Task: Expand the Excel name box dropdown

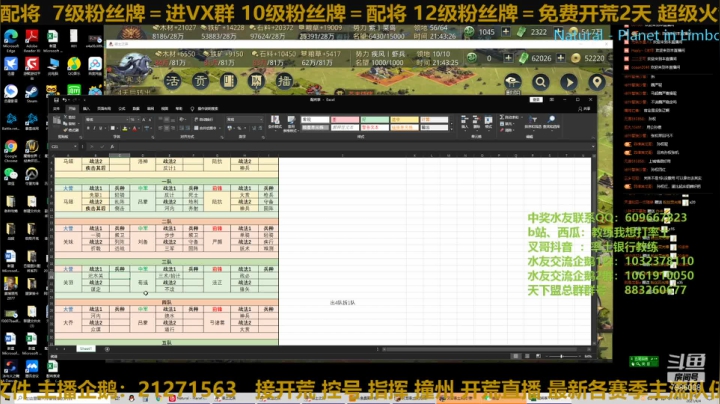Action: pos(75,146)
